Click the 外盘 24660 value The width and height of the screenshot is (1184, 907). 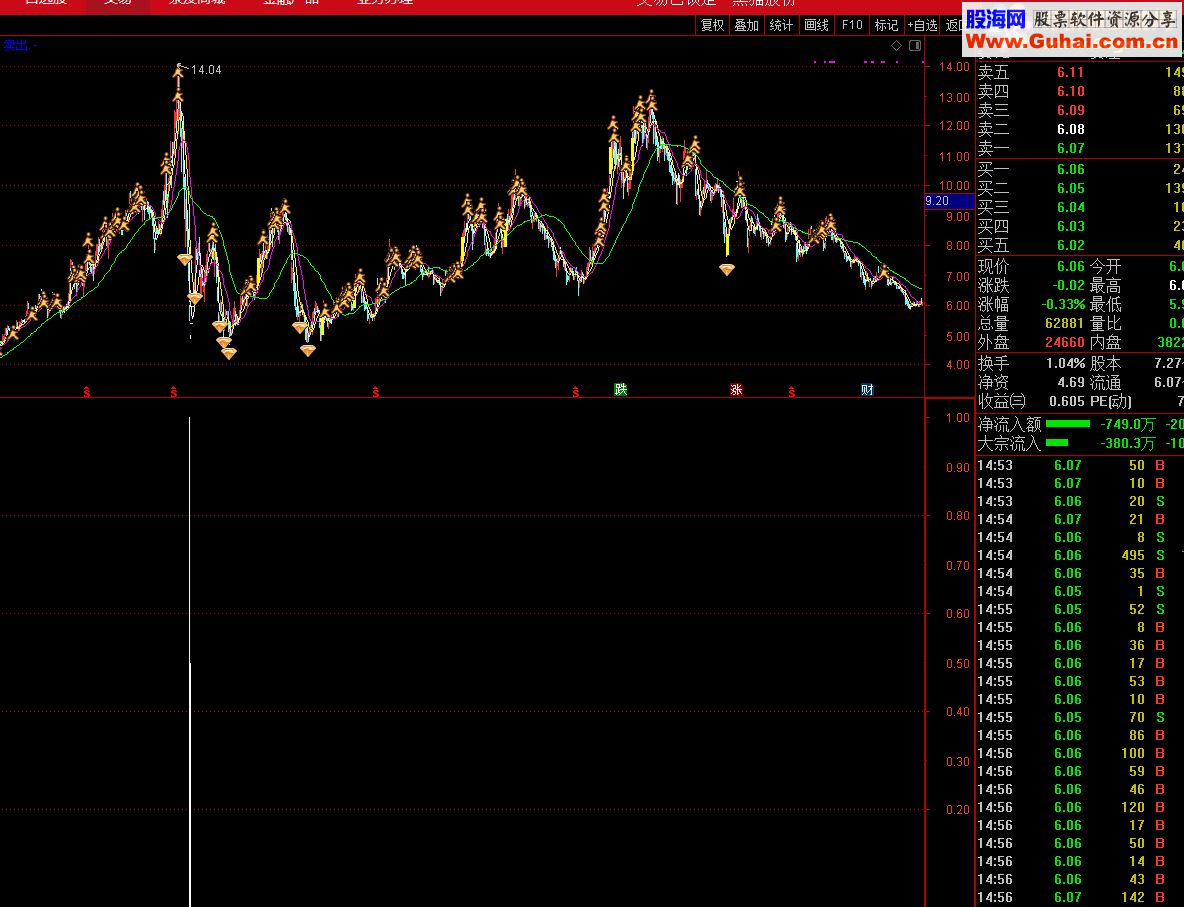(x=1065, y=342)
